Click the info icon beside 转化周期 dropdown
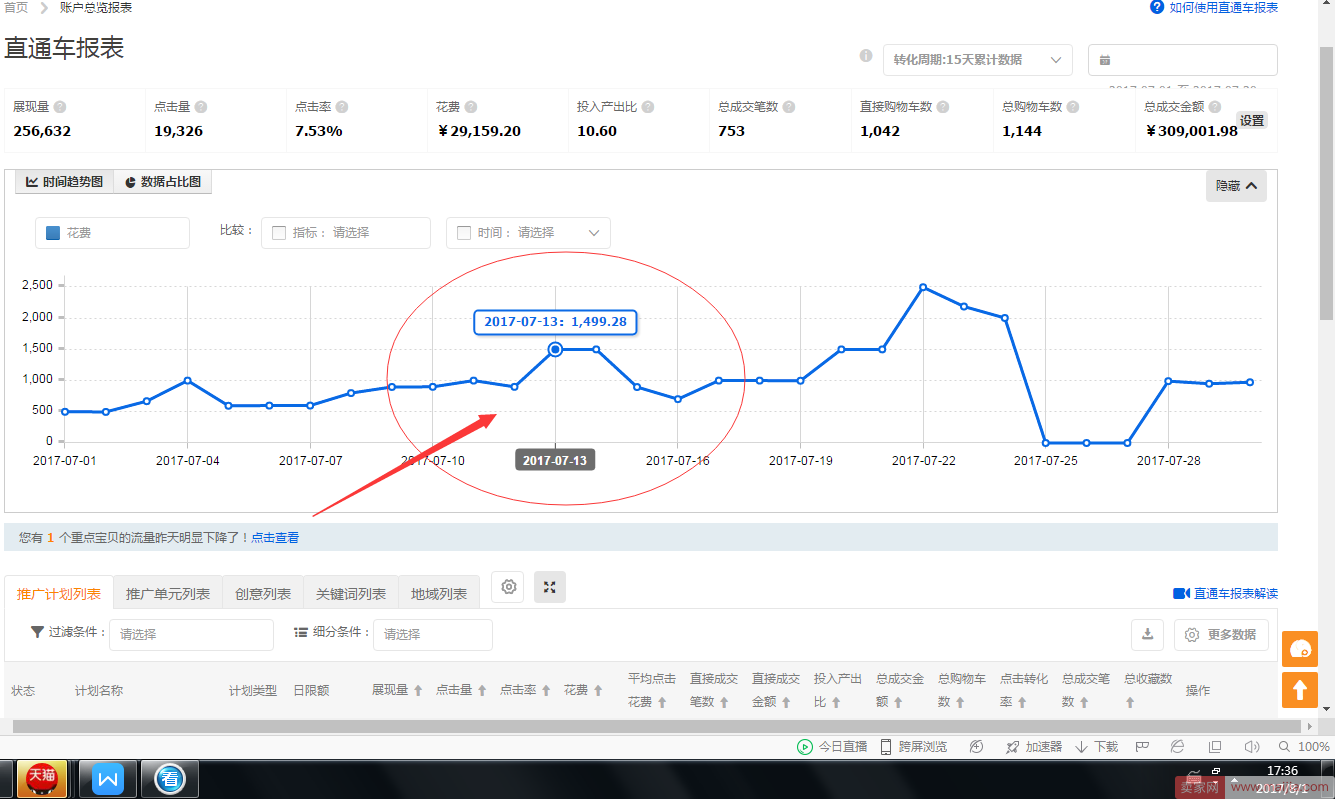The height and width of the screenshot is (799, 1335). 866,56
